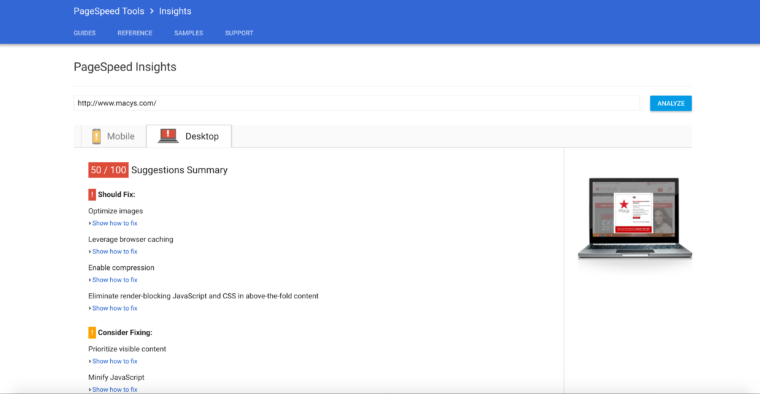Click the PageSpeed Insights heading
The image size is (760, 394).
coord(125,67)
